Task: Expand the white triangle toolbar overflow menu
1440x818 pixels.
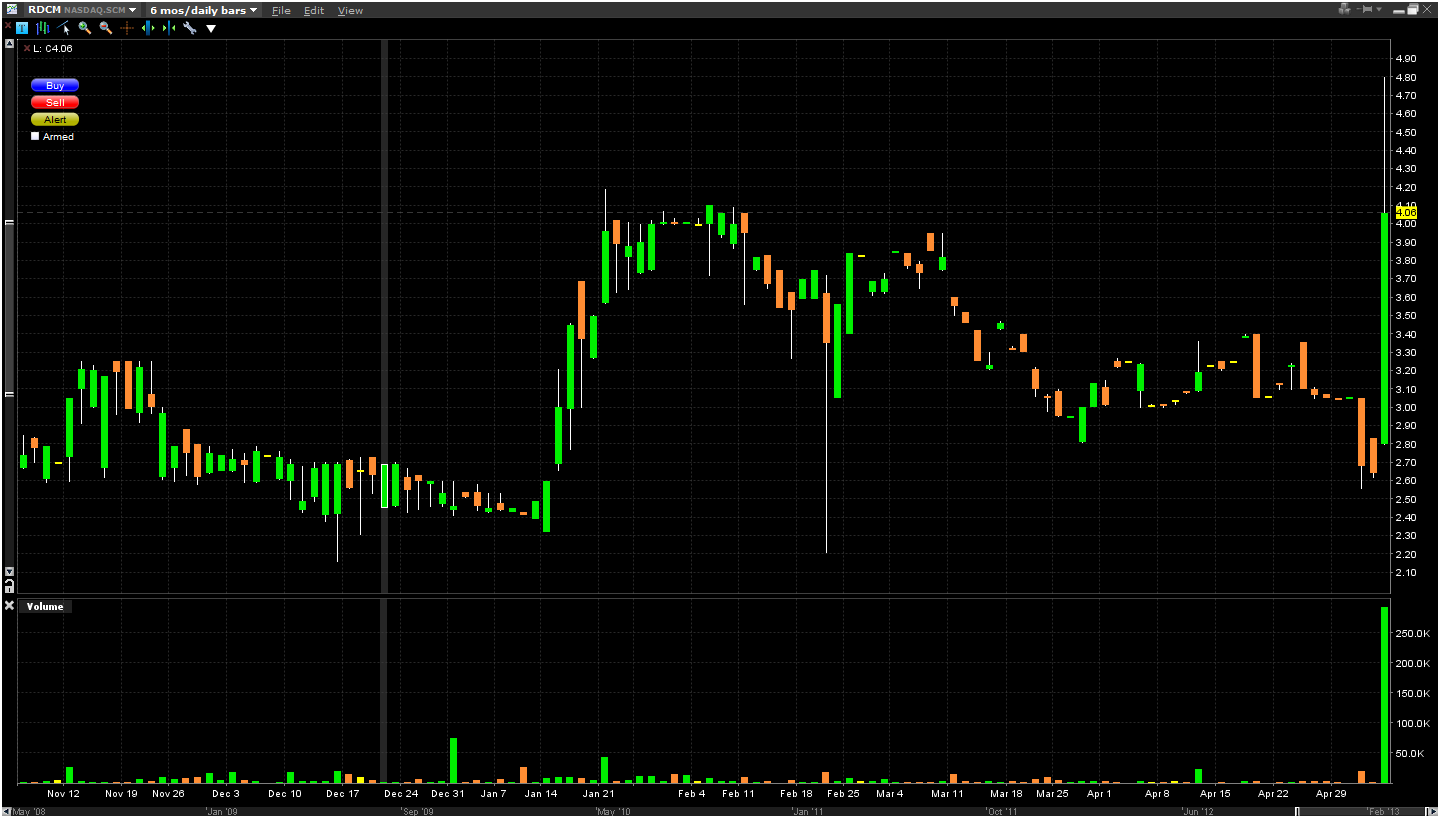Action: (x=211, y=28)
